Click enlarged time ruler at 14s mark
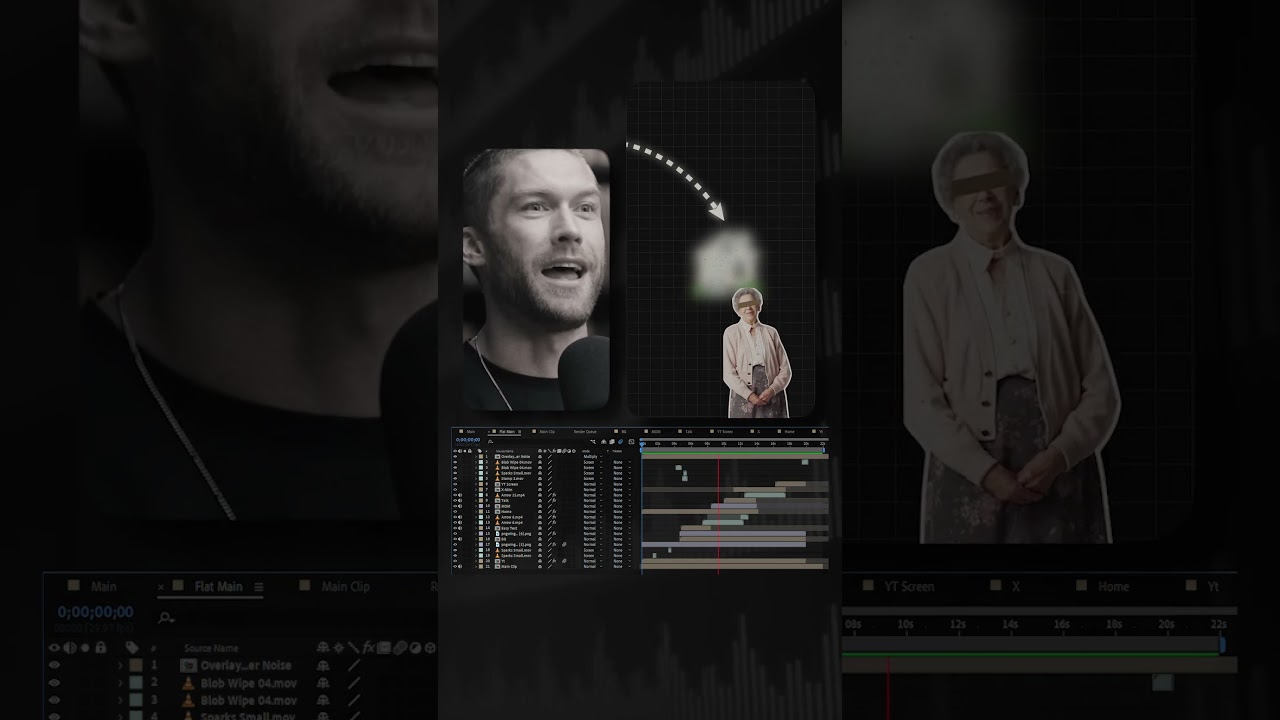Viewport: 1280px width, 720px height. (x=1009, y=624)
